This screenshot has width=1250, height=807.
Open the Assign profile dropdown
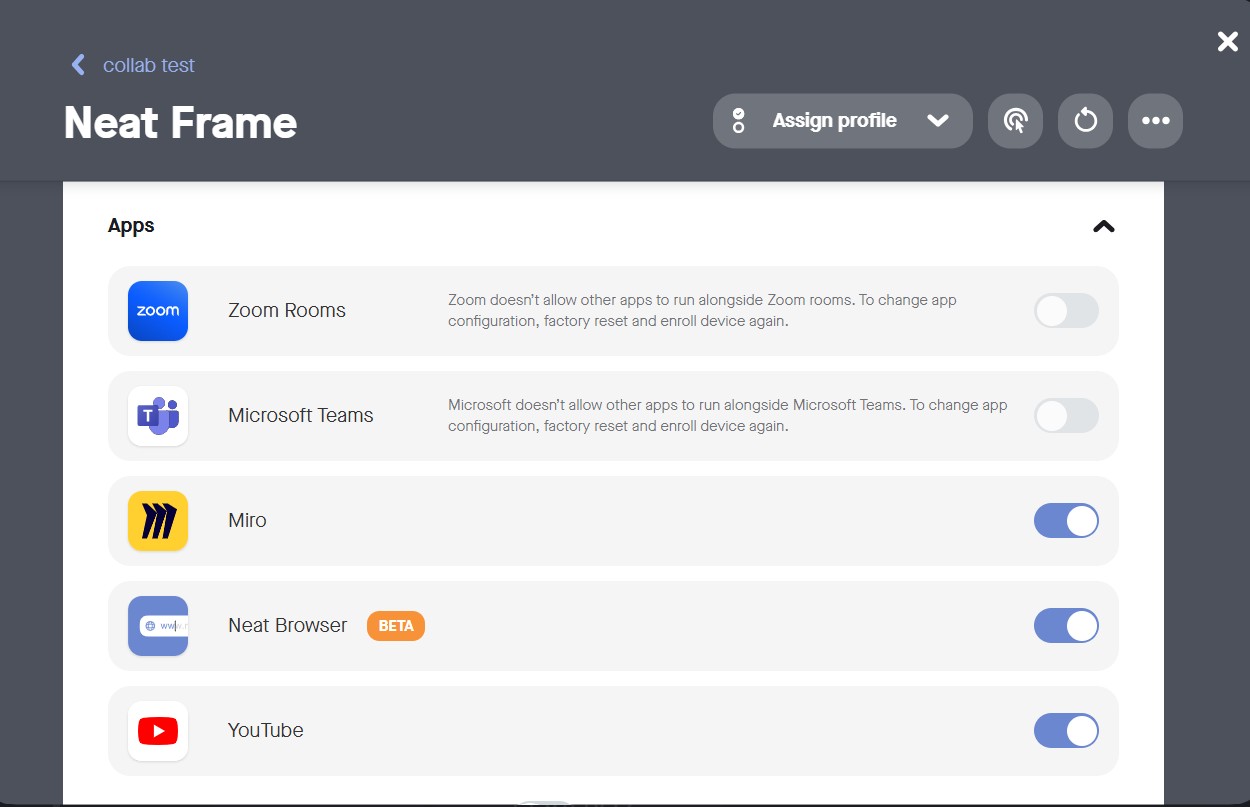pos(834,121)
